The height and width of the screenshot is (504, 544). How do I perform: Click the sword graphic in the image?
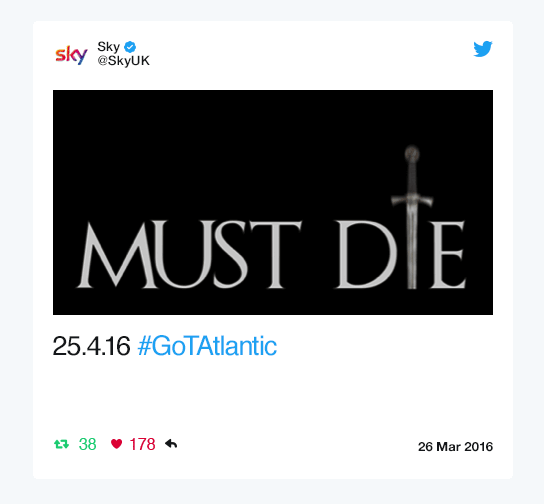pos(412,216)
